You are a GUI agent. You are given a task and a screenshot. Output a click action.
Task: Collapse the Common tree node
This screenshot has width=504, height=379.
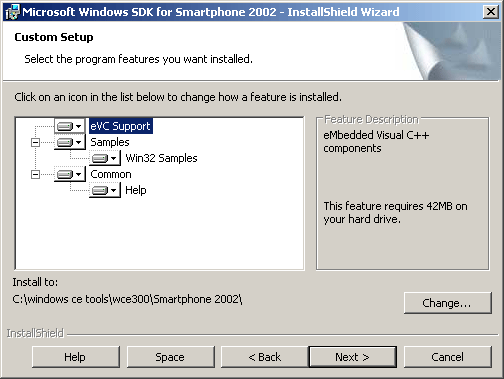click(35, 174)
